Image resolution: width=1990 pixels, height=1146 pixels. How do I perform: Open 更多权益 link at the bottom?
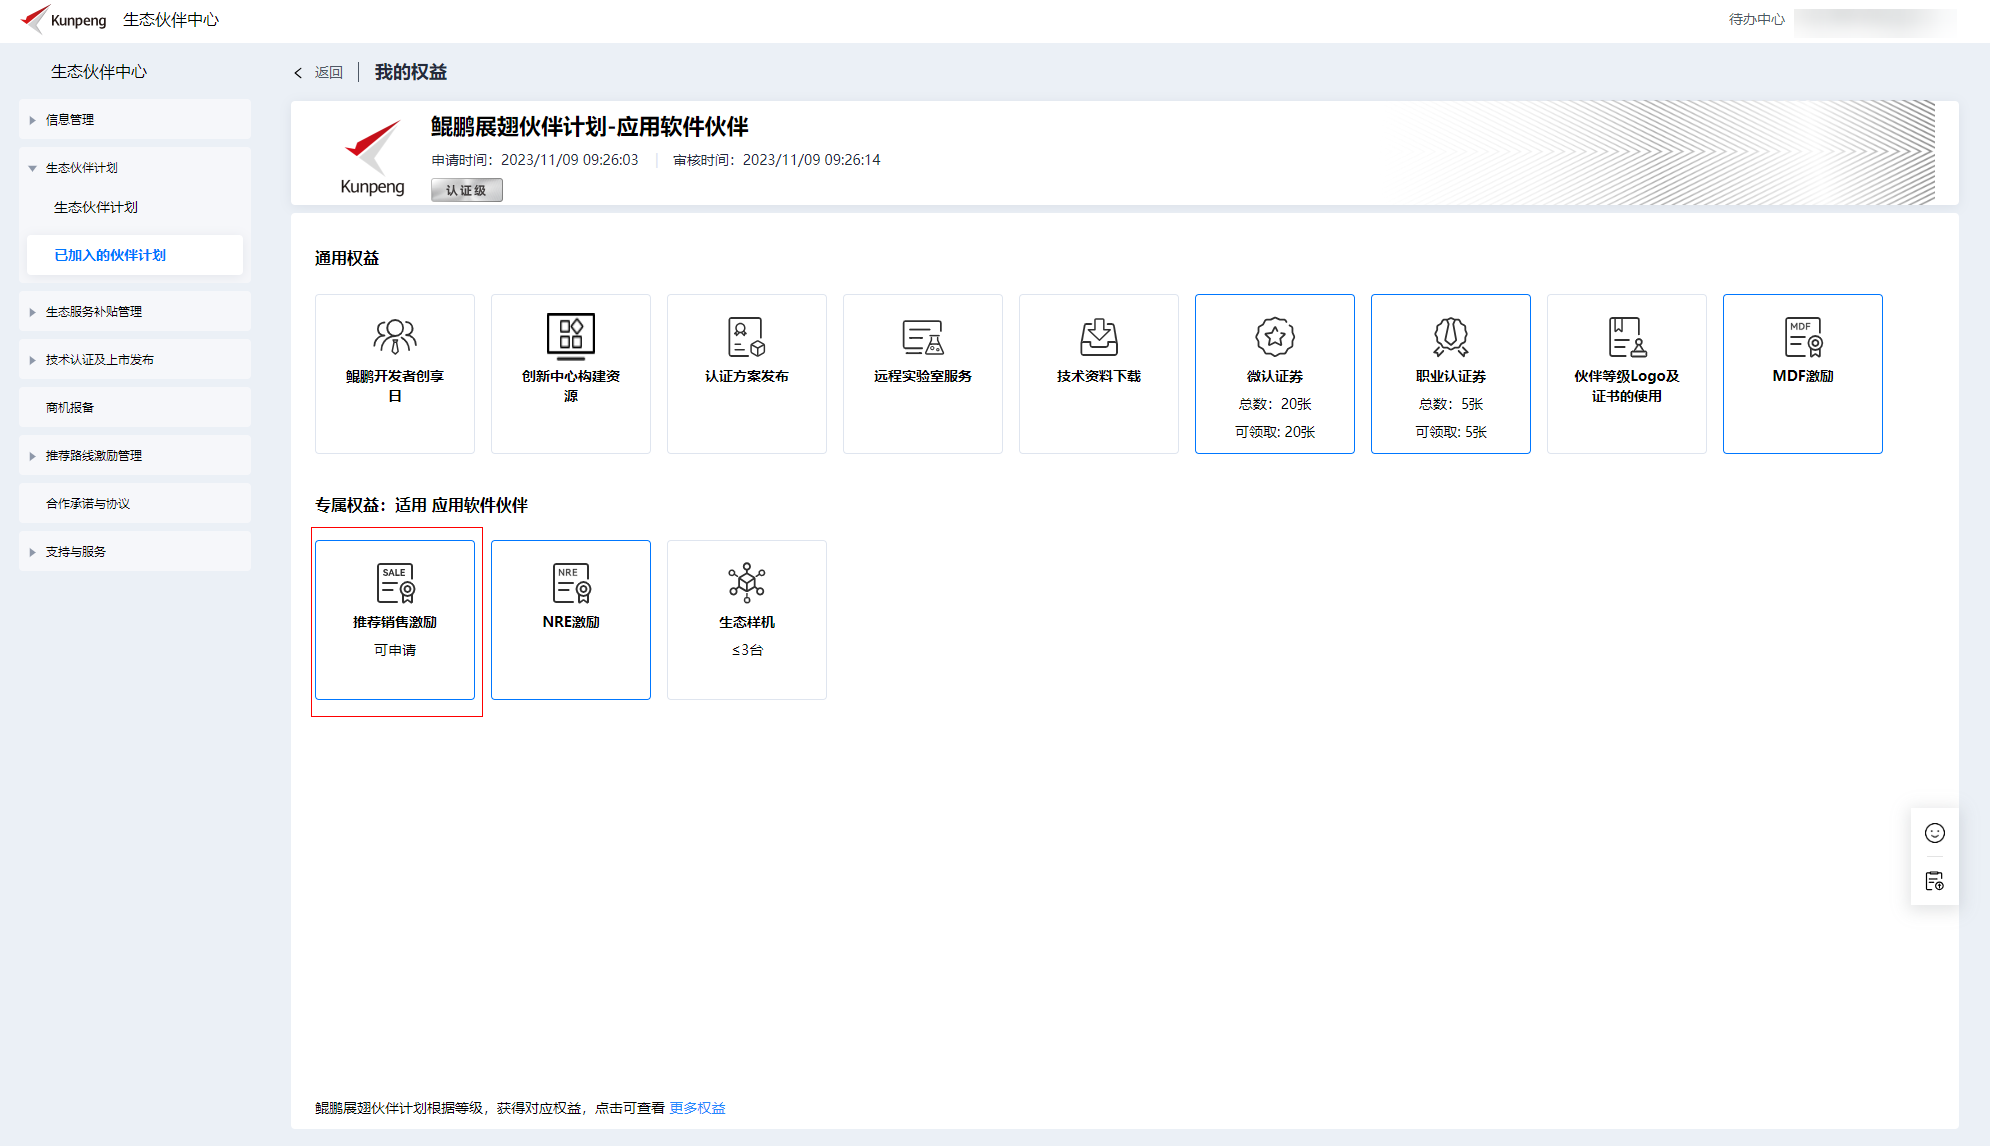click(698, 1108)
